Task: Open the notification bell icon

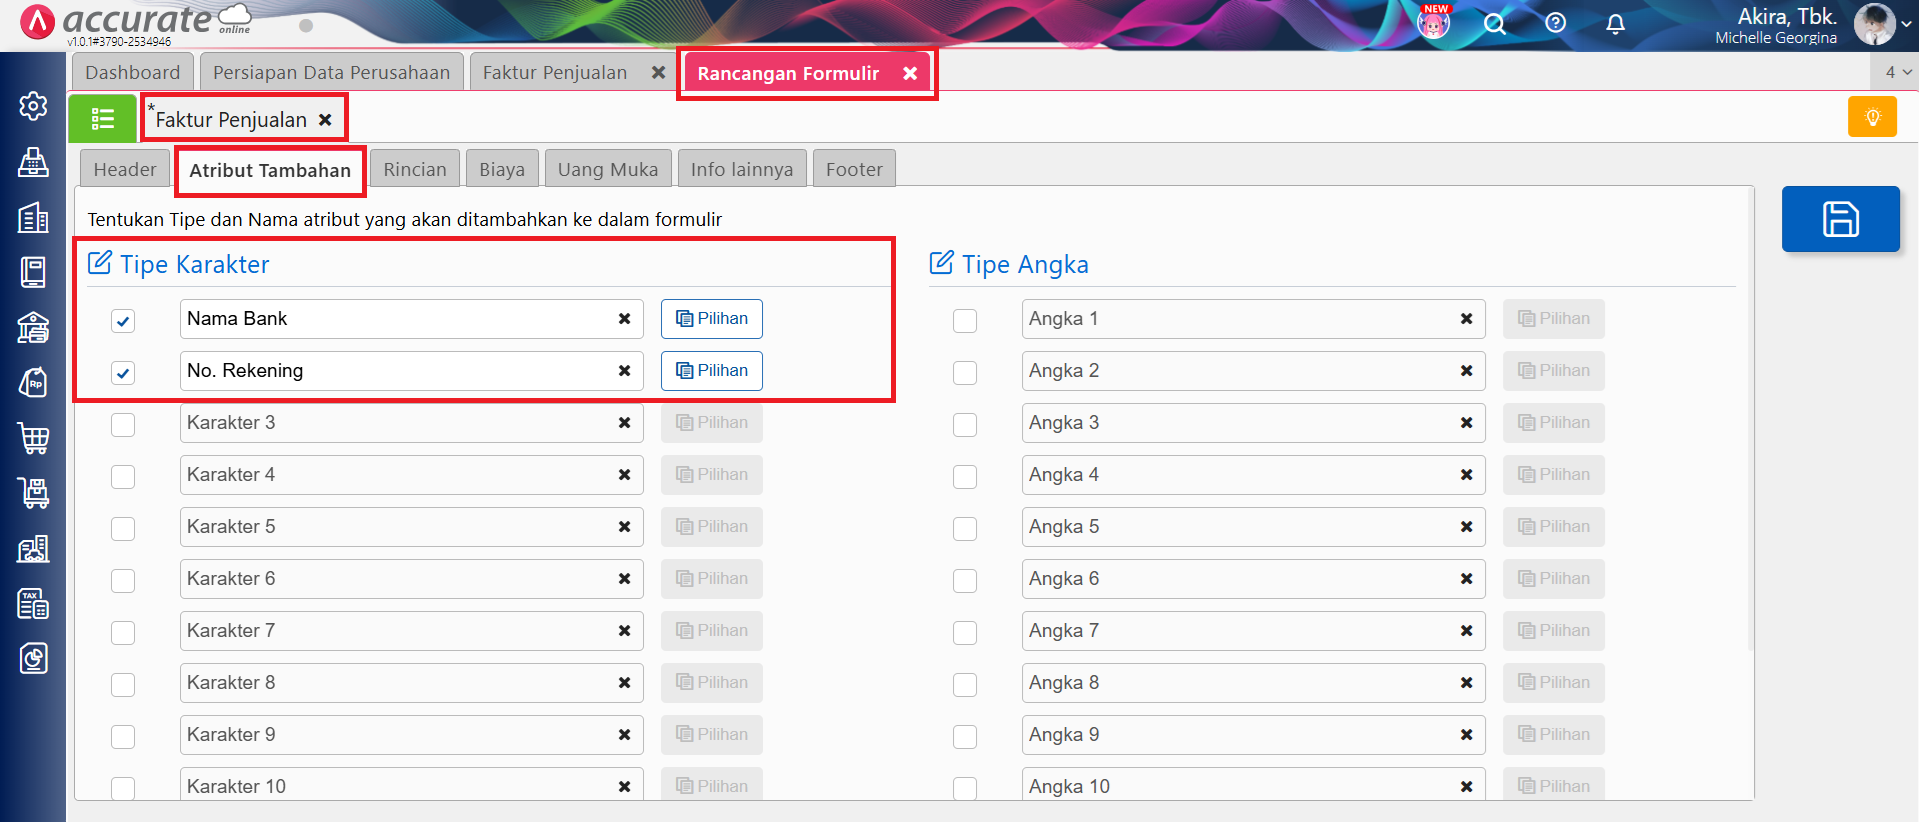Action: click(x=1615, y=24)
